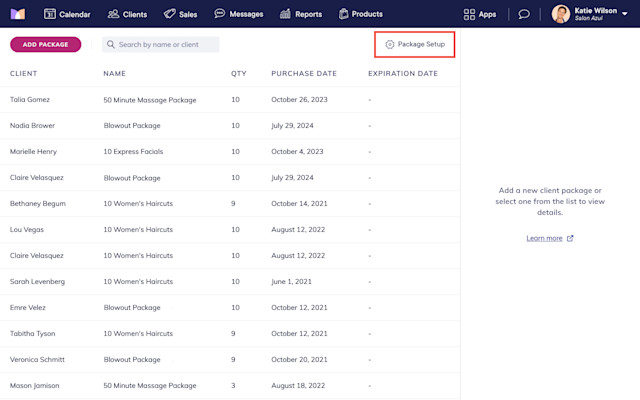Open the chat bubble icon near profile
This screenshot has height=400, width=640.
pos(524,14)
